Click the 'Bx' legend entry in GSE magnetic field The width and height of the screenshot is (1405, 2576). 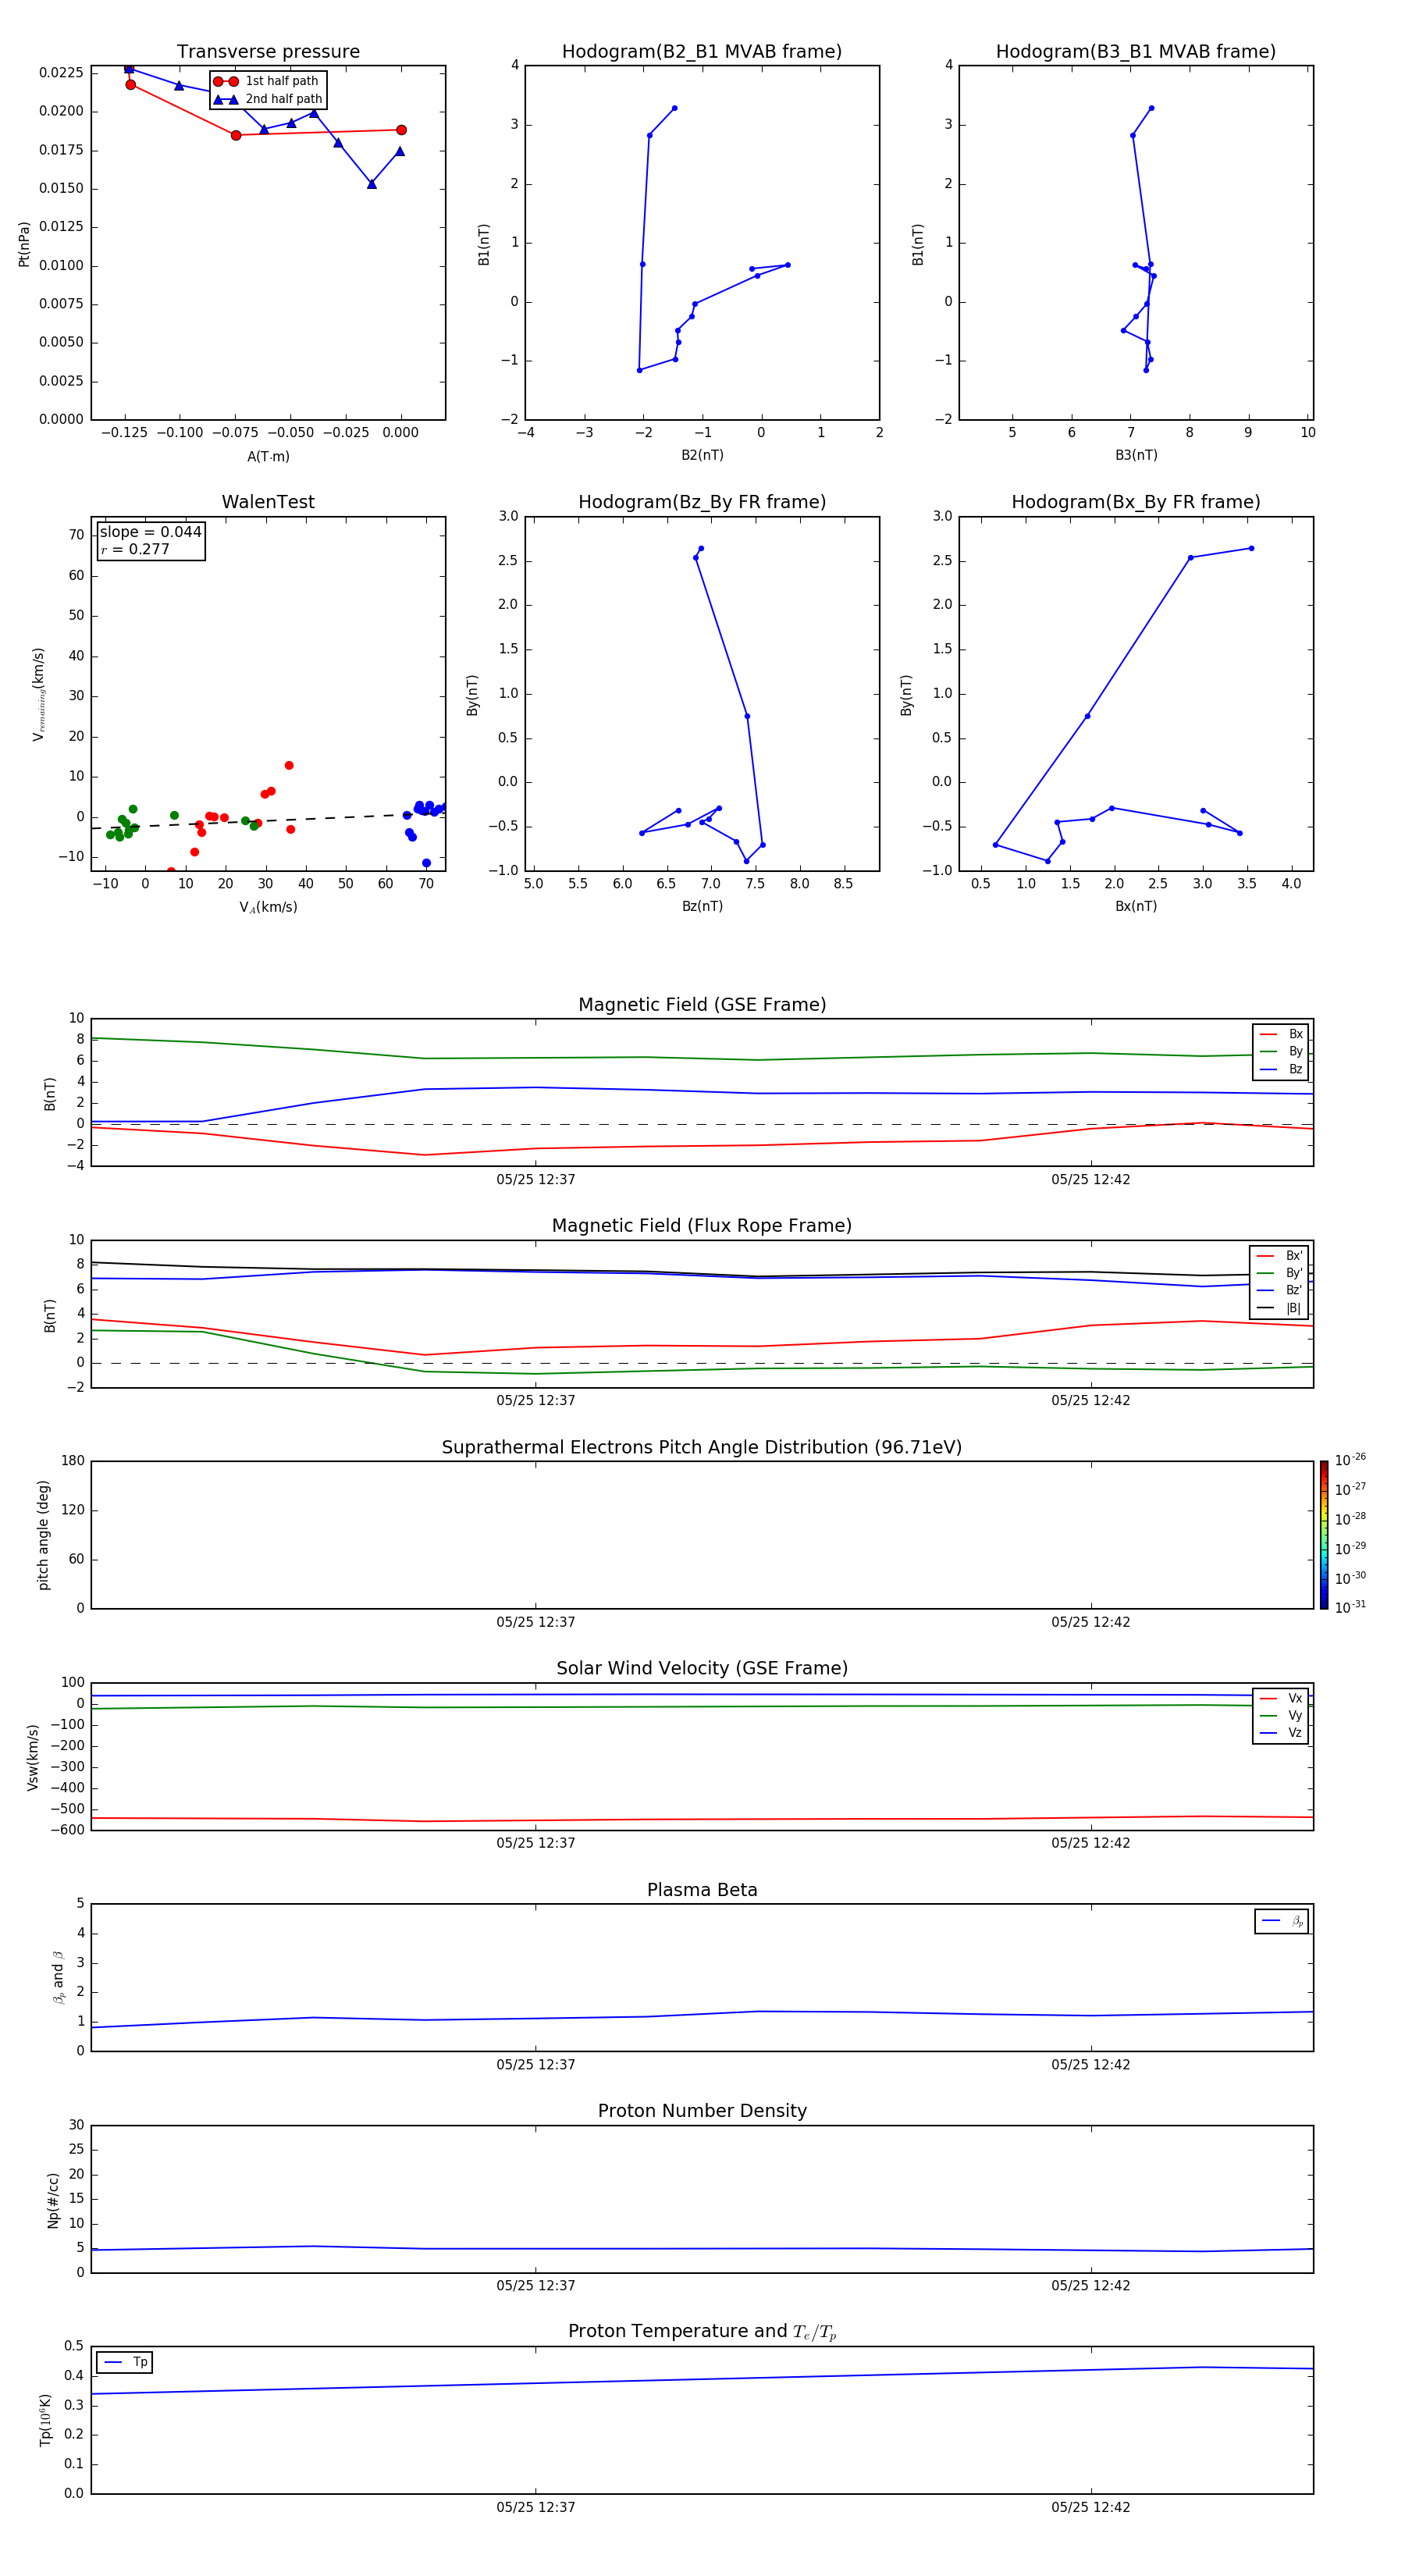point(1281,1034)
